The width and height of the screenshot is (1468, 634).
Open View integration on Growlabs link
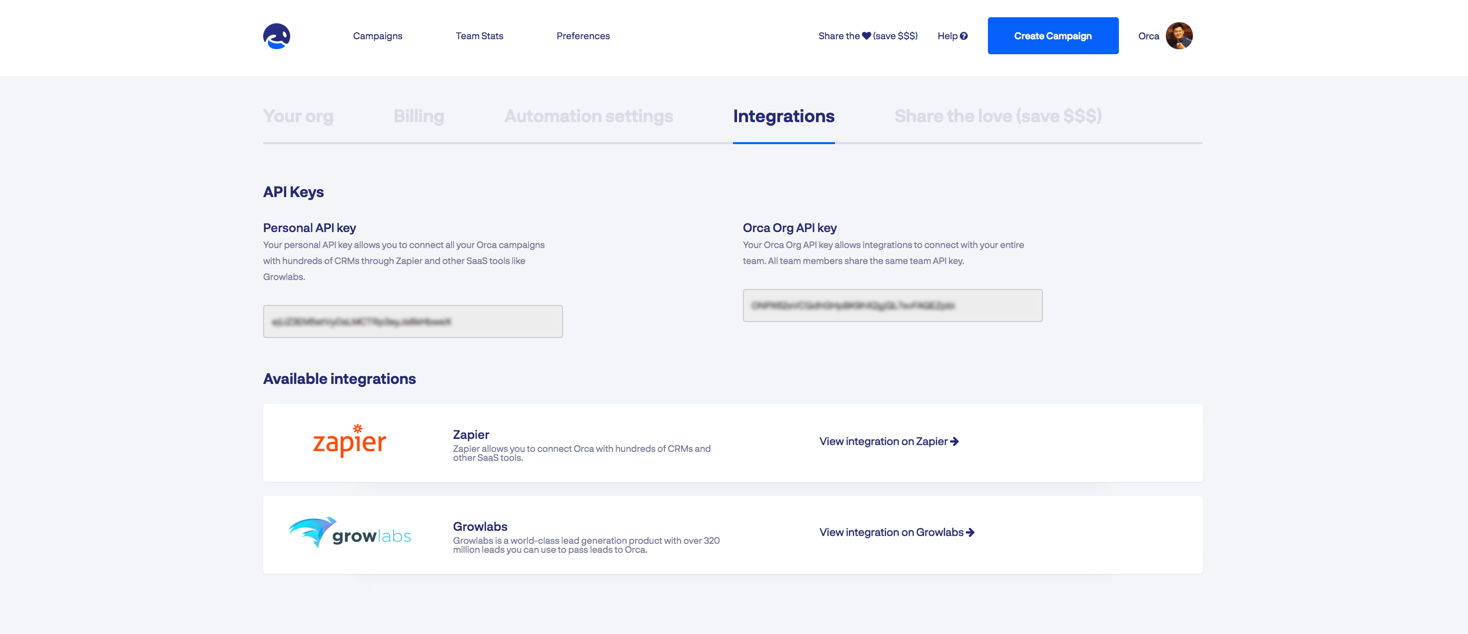point(897,532)
